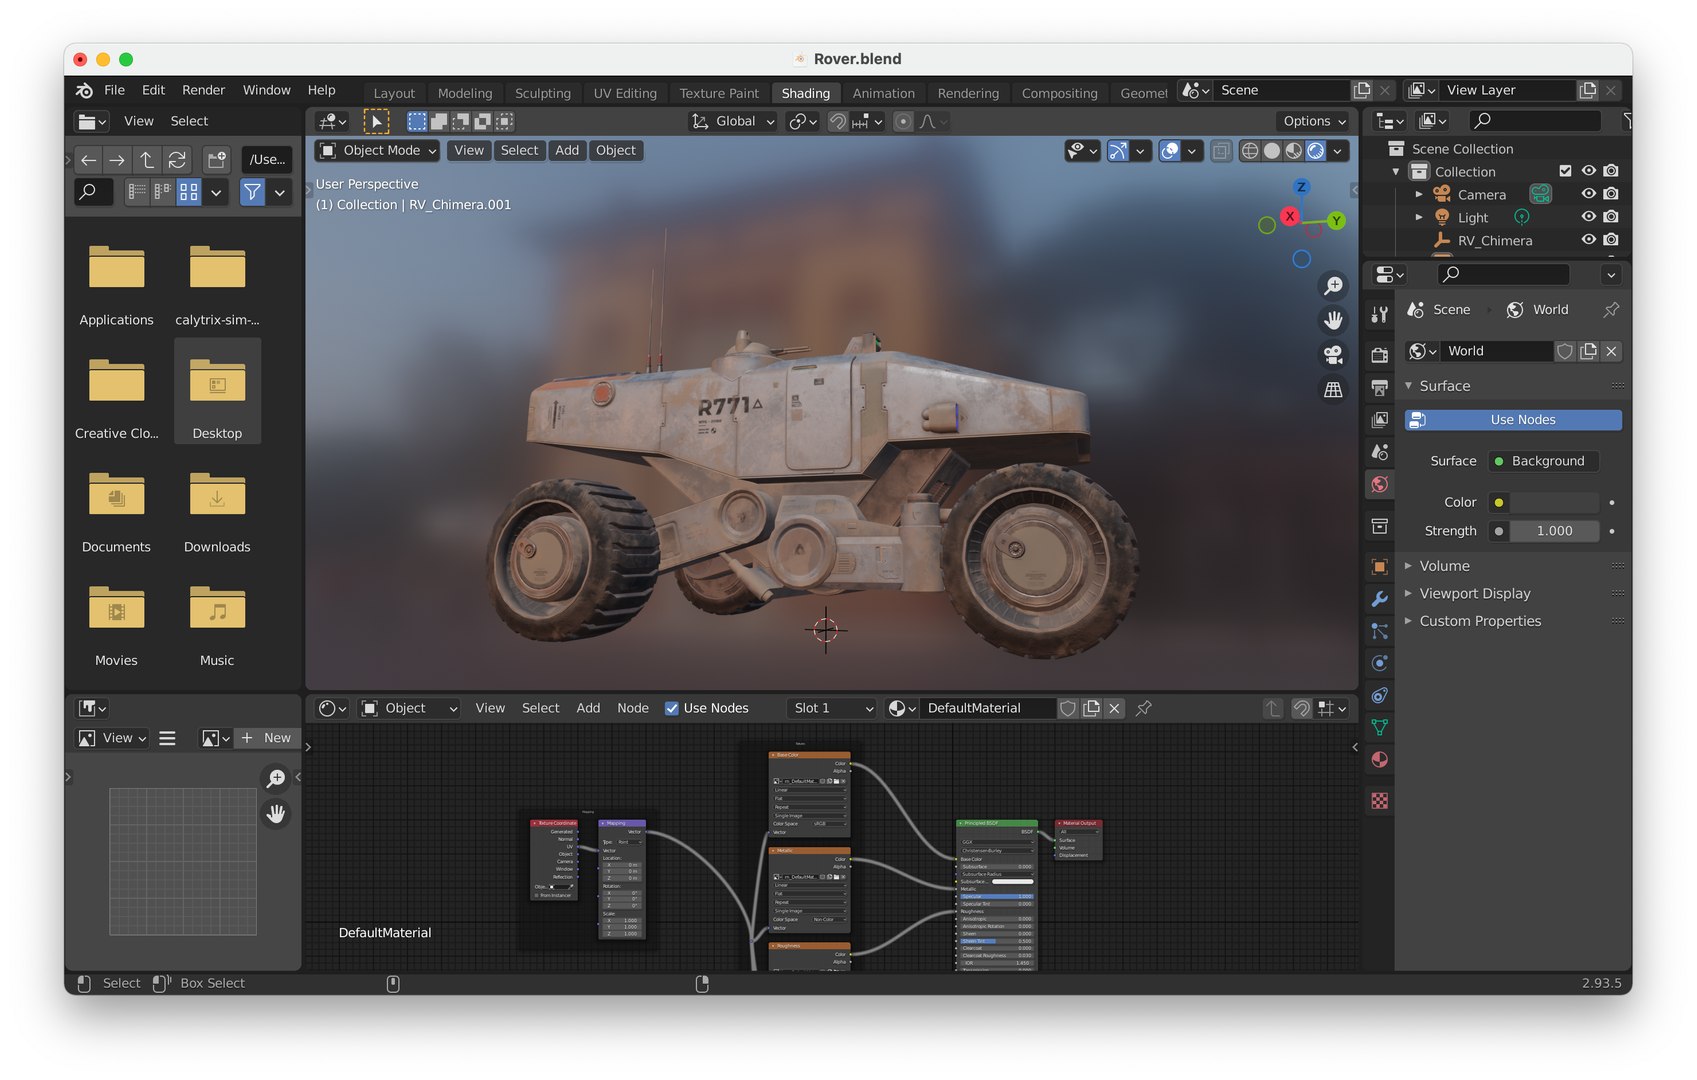Select solid viewport shading
The height and width of the screenshot is (1080, 1697).
click(1272, 151)
